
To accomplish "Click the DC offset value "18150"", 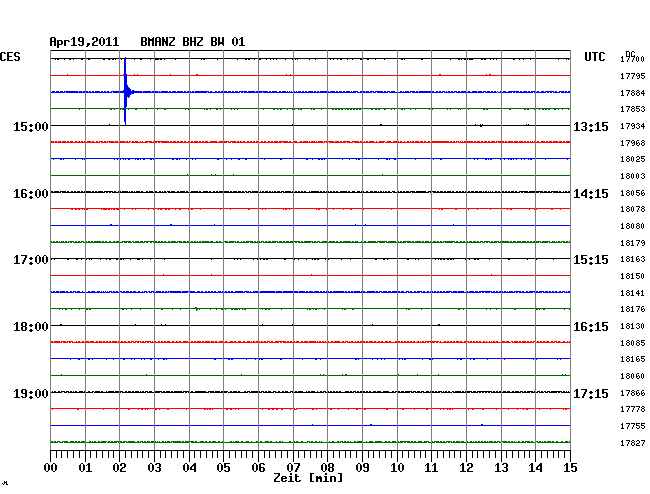I will click(633, 276).
